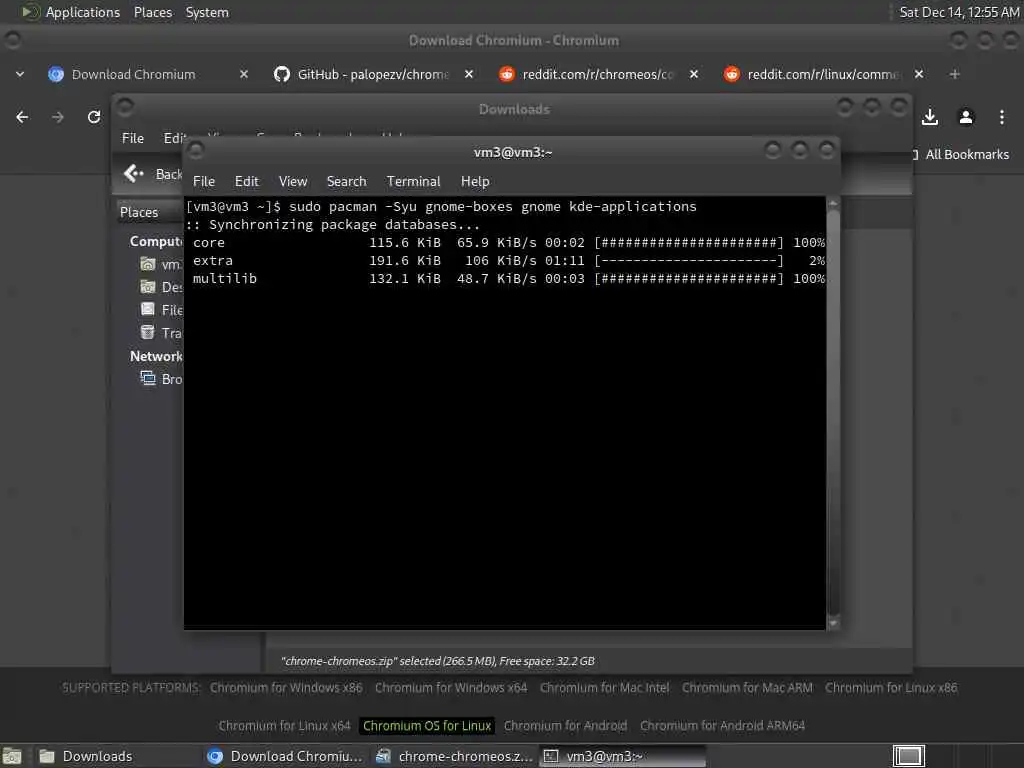Screen dimensions: 1024x768
Task: Open the Chromium for Mac ARM link
Action: click(747, 688)
